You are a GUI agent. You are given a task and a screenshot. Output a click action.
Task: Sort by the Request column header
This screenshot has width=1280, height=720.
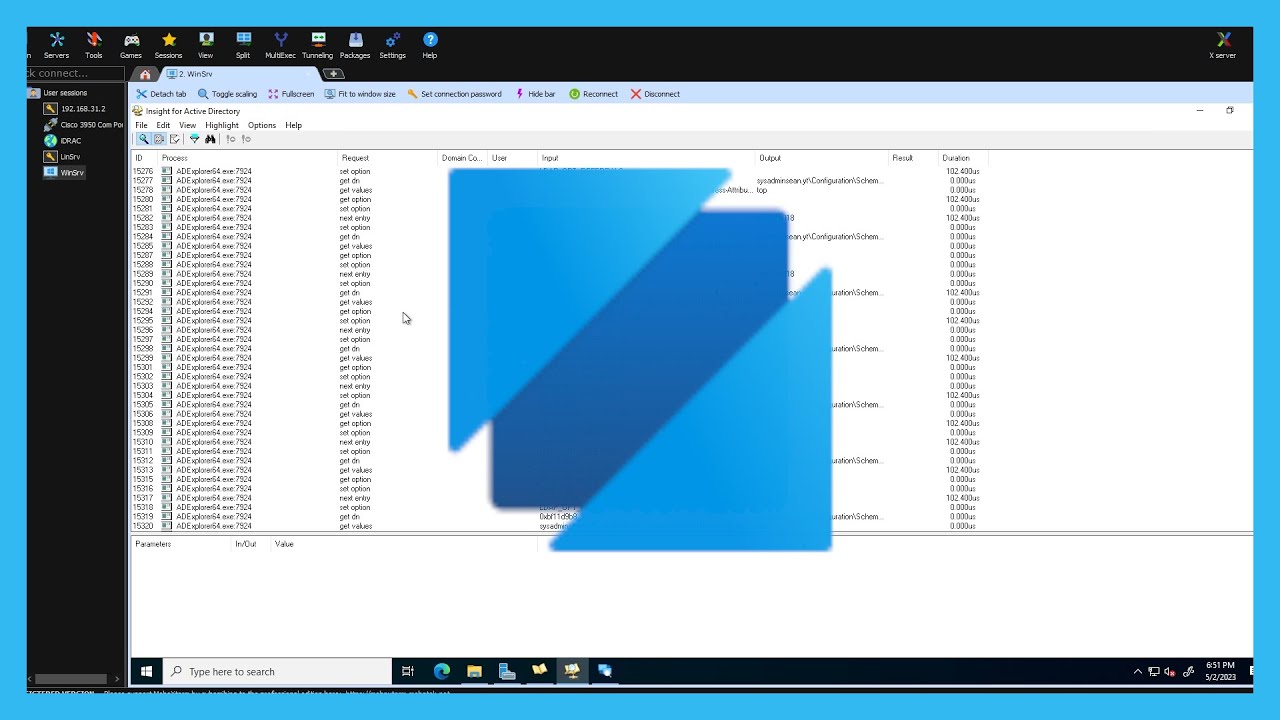[x=388, y=158]
